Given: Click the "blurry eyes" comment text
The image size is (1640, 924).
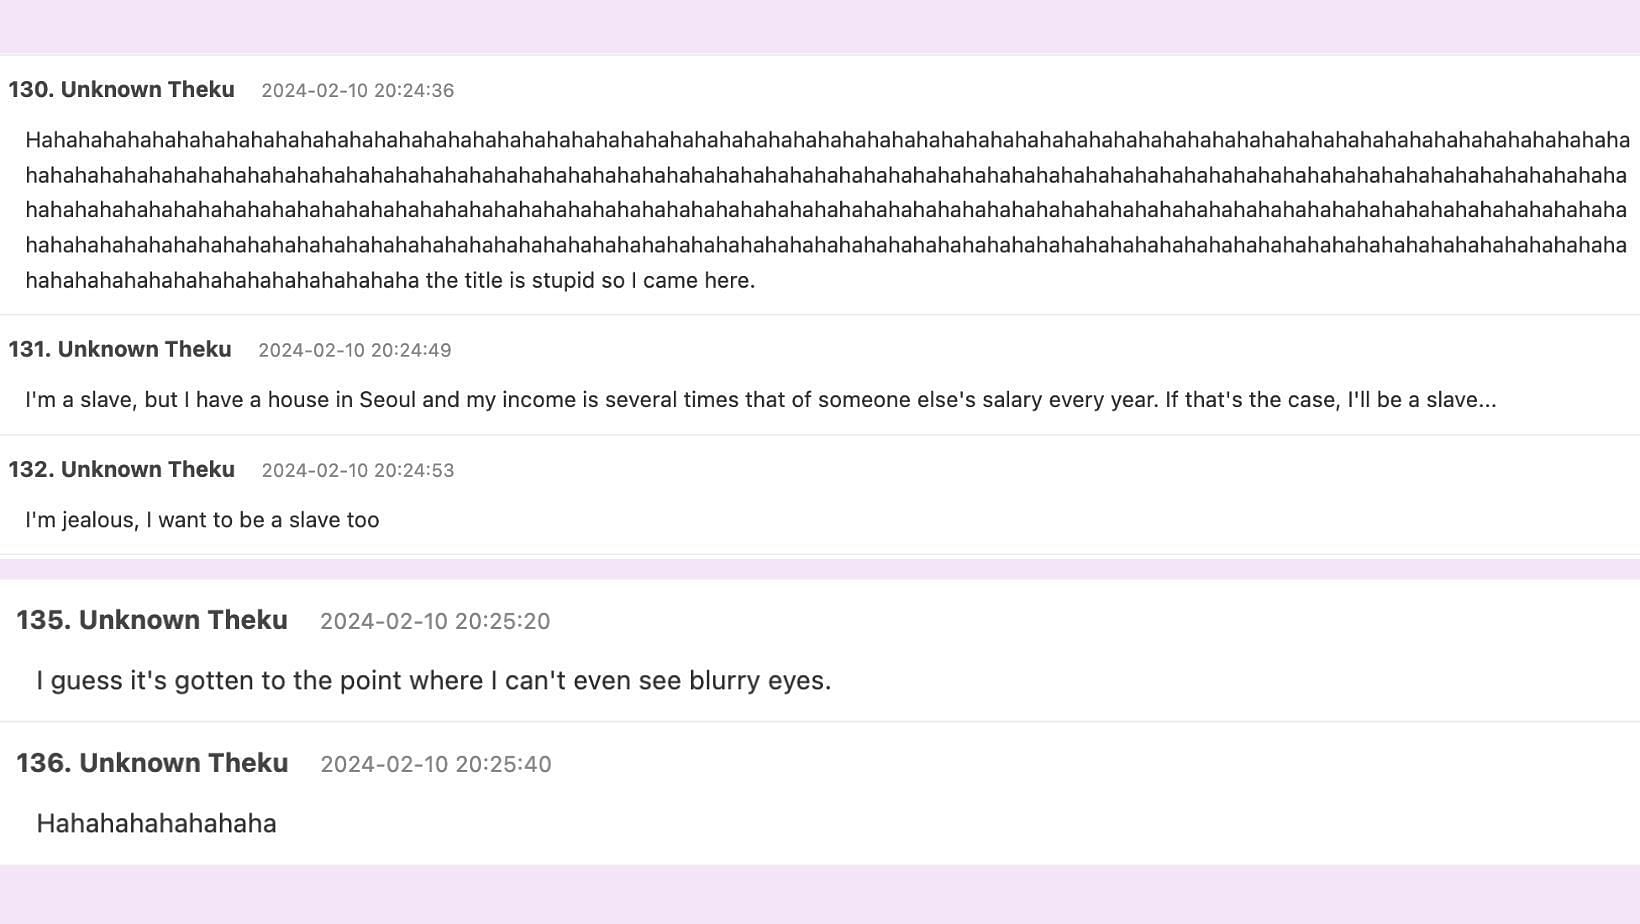Looking at the screenshot, I should coord(433,681).
